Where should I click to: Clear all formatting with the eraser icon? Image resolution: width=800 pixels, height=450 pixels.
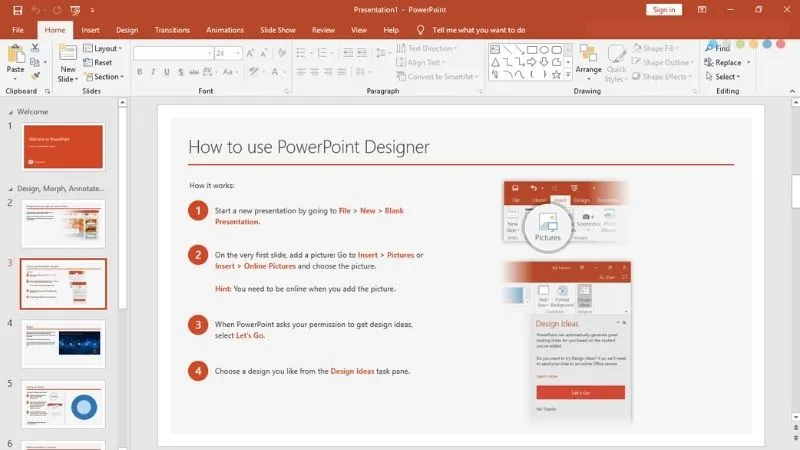pos(282,53)
